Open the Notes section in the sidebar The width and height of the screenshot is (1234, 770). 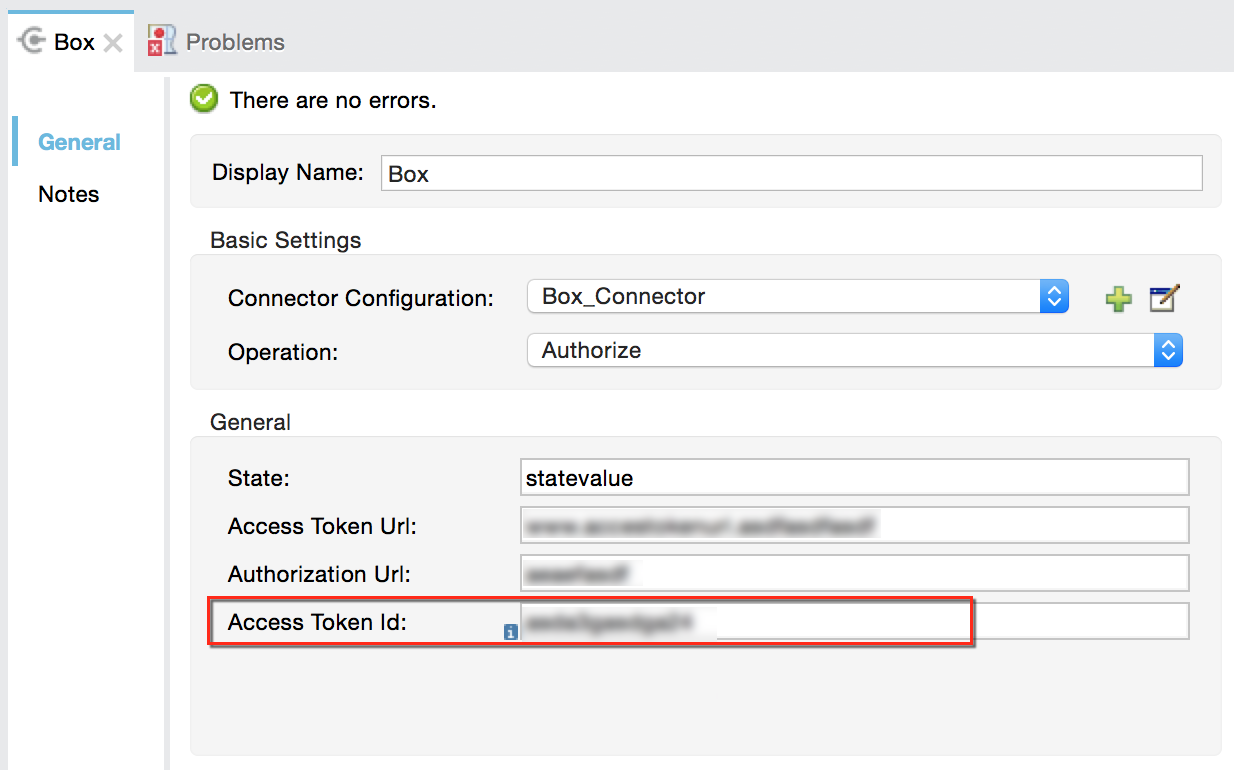tap(67, 194)
